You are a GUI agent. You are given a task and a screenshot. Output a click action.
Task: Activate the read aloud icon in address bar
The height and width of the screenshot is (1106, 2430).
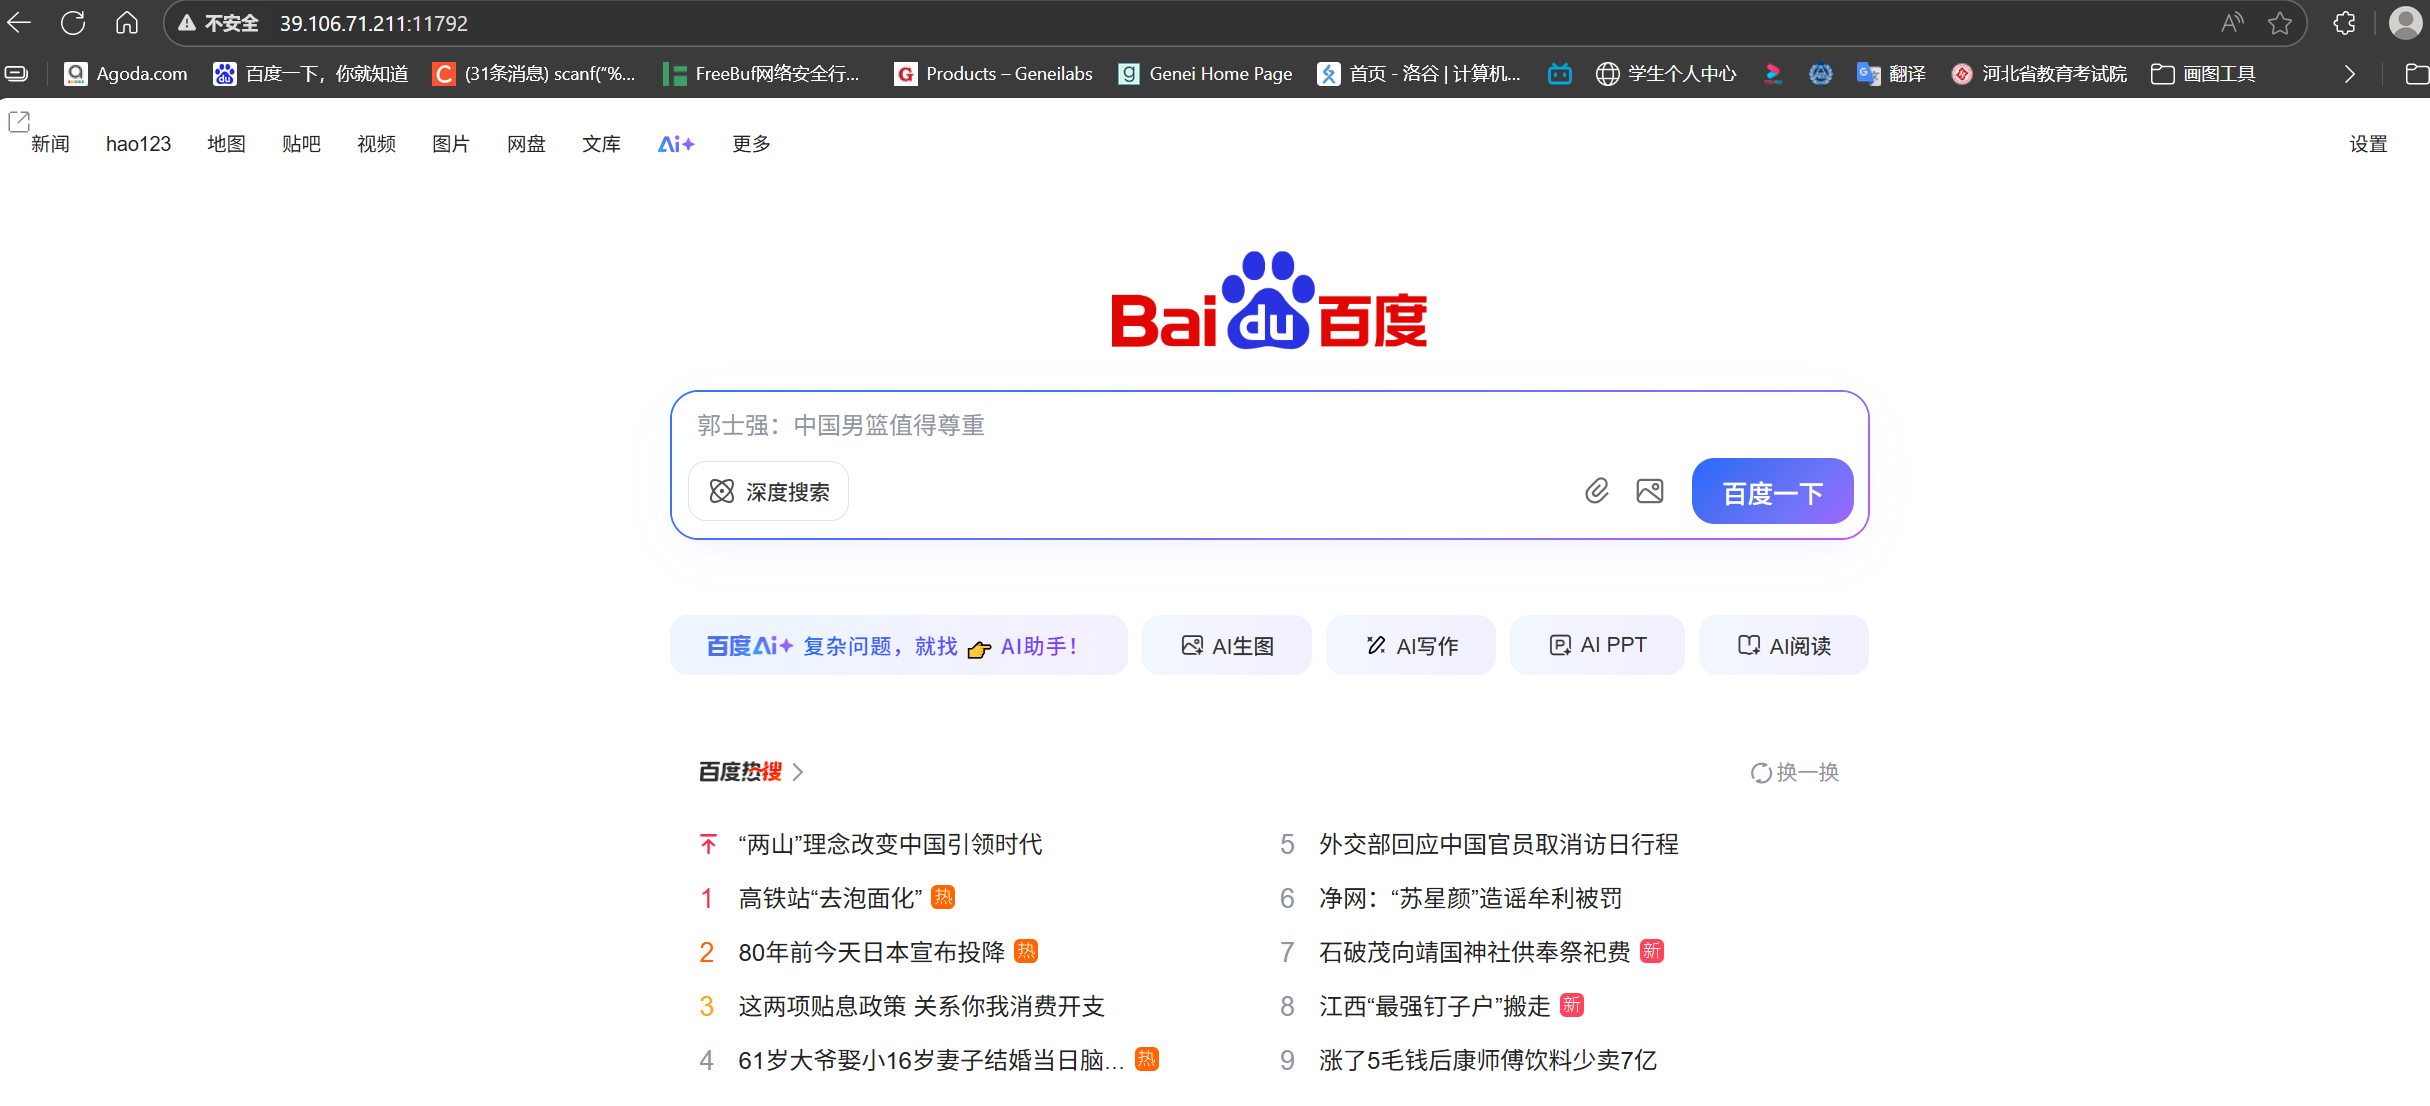click(2232, 22)
